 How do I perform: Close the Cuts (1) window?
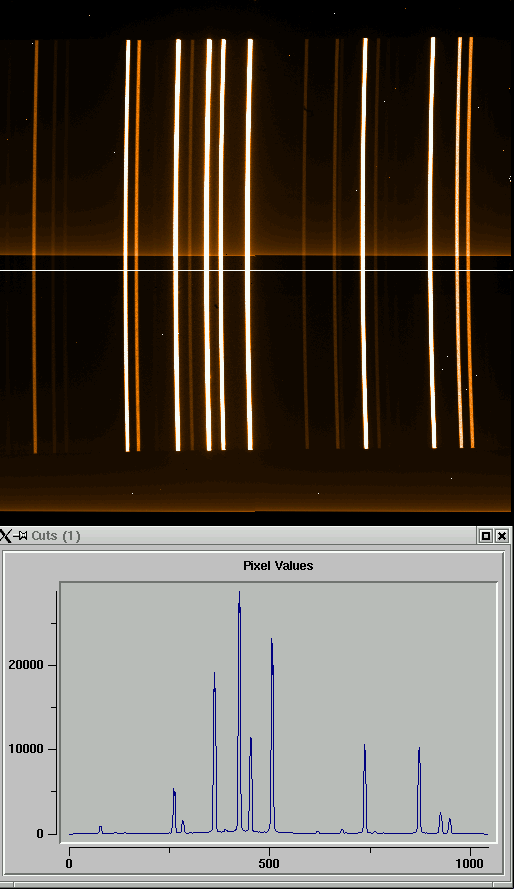[502, 536]
